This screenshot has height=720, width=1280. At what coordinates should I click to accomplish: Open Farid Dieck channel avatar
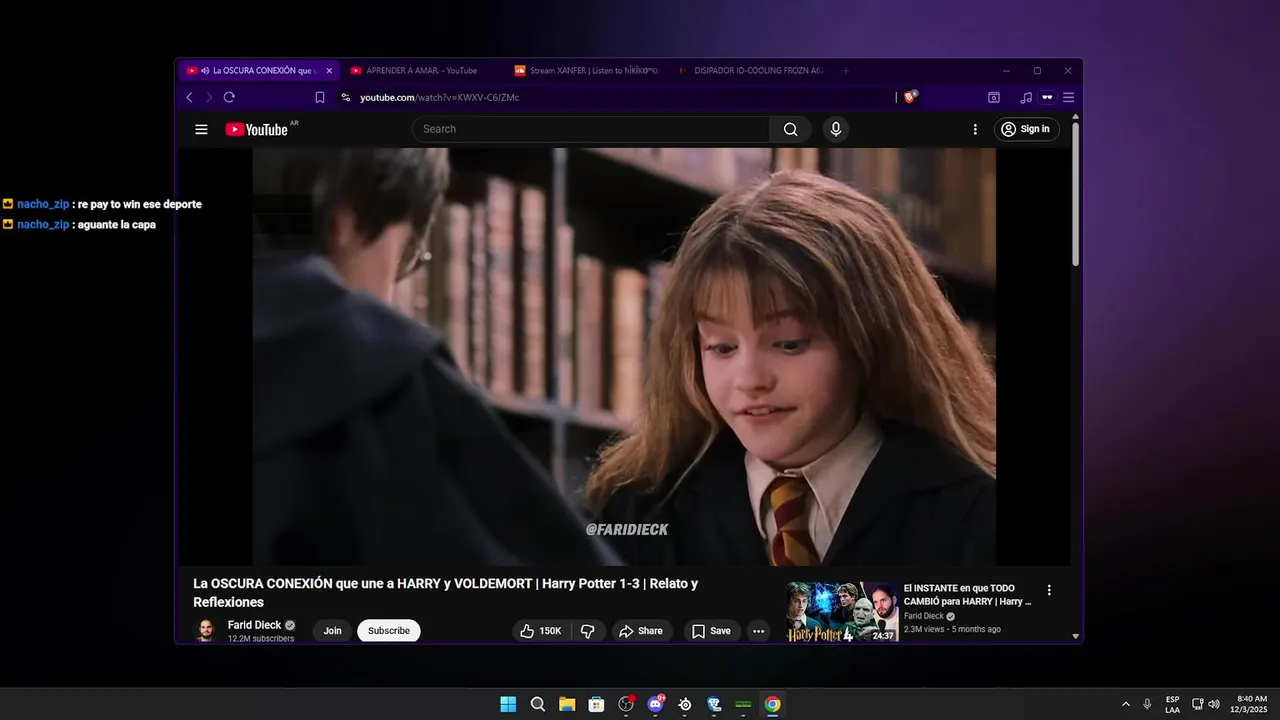pos(205,631)
